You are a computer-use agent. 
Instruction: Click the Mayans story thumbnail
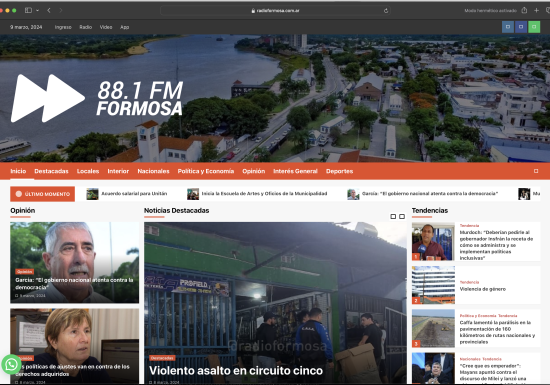click(433, 368)
